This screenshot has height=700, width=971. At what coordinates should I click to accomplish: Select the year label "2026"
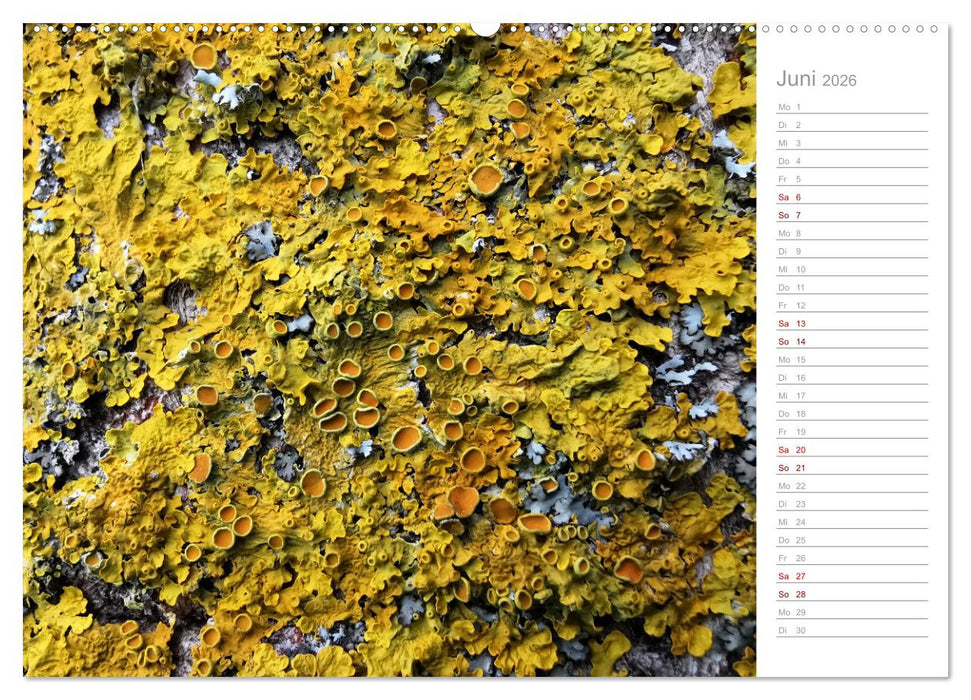click(840, 79)
